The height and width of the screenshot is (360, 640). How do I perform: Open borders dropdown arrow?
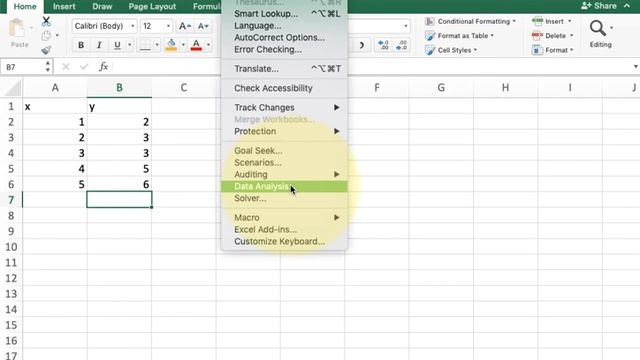click(157, 45)
